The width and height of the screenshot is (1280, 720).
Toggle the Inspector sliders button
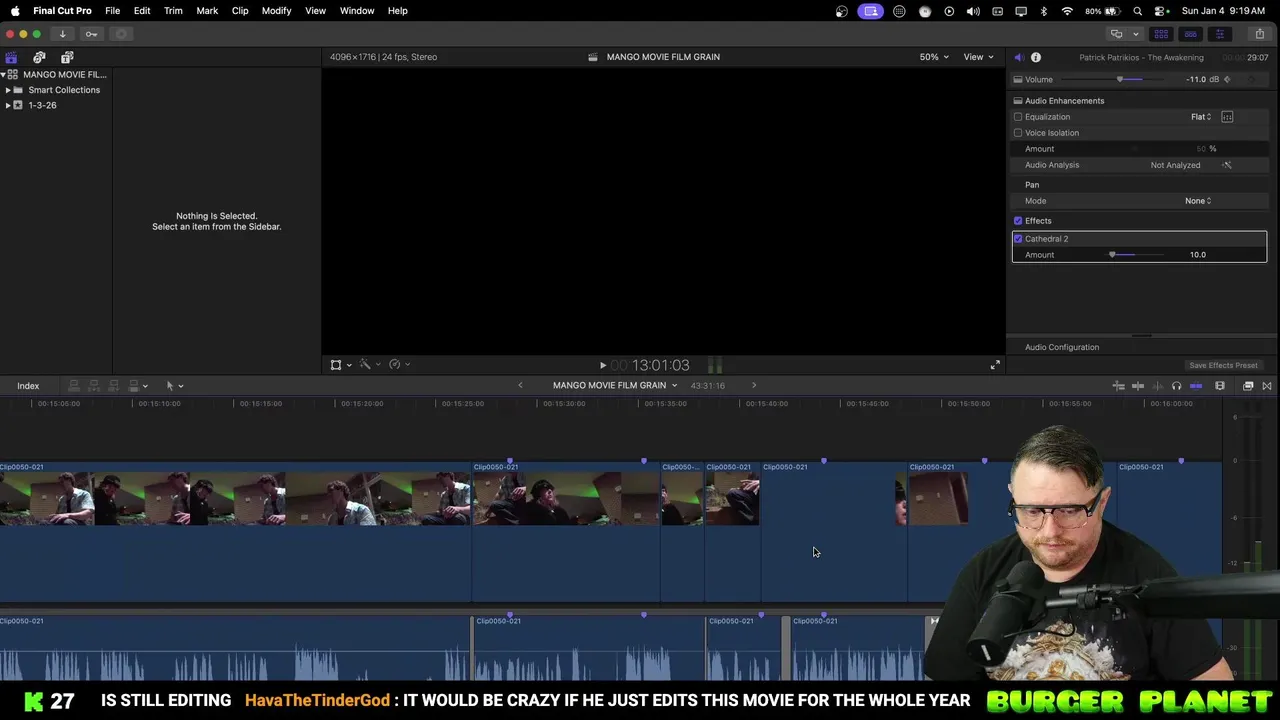(1219, 34)
